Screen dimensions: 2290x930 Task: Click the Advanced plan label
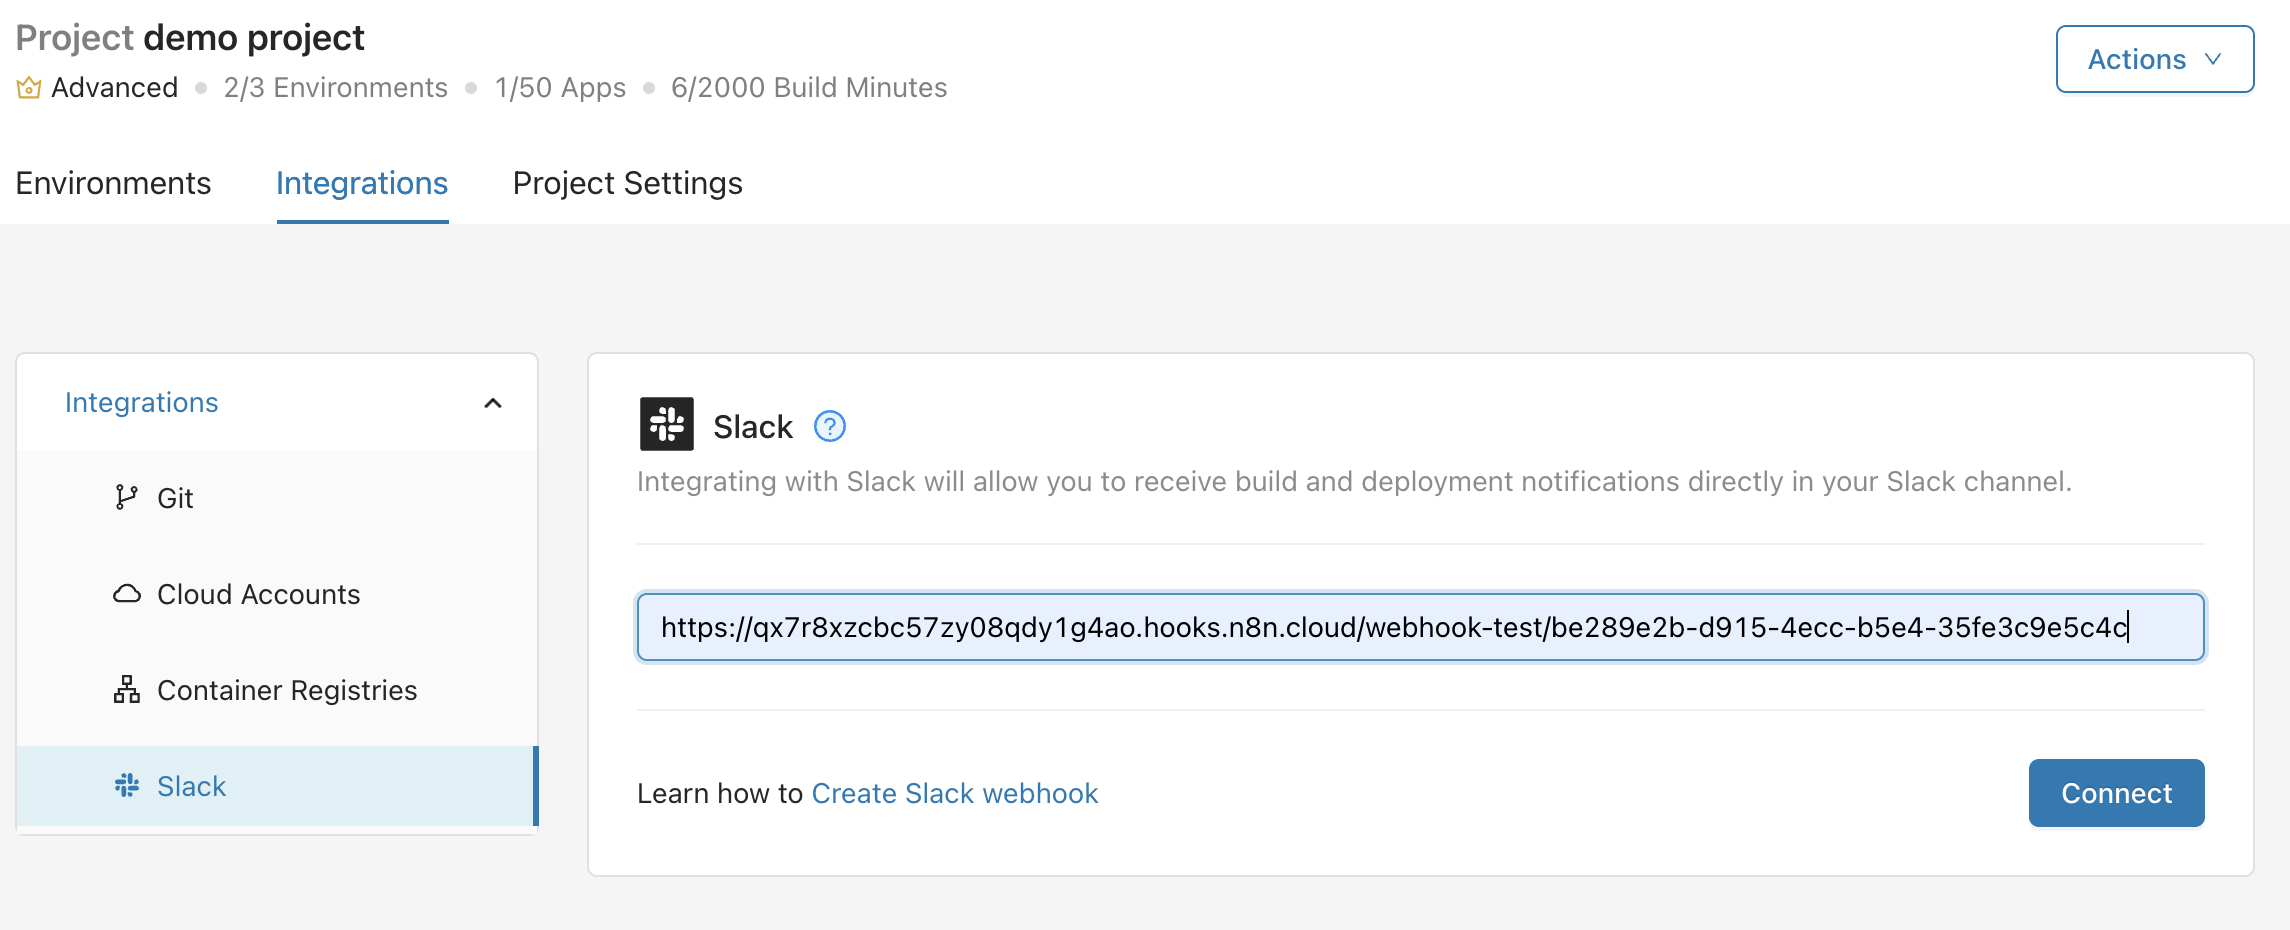(114, 88)
